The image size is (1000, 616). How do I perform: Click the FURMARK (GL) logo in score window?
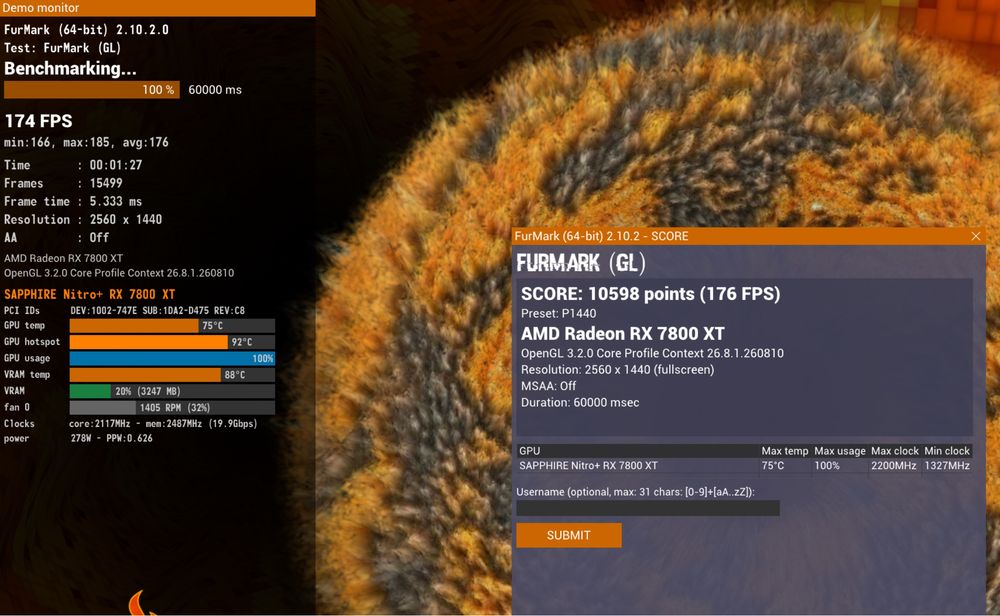pos(580,263)
